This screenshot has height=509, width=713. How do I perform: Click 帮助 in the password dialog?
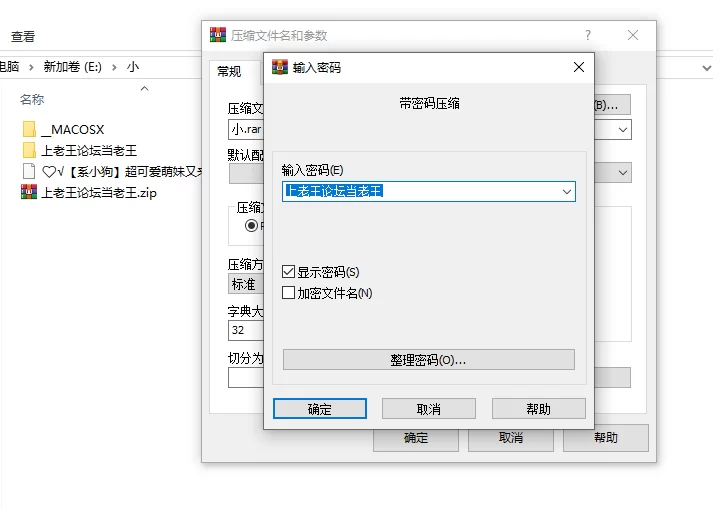539,408
